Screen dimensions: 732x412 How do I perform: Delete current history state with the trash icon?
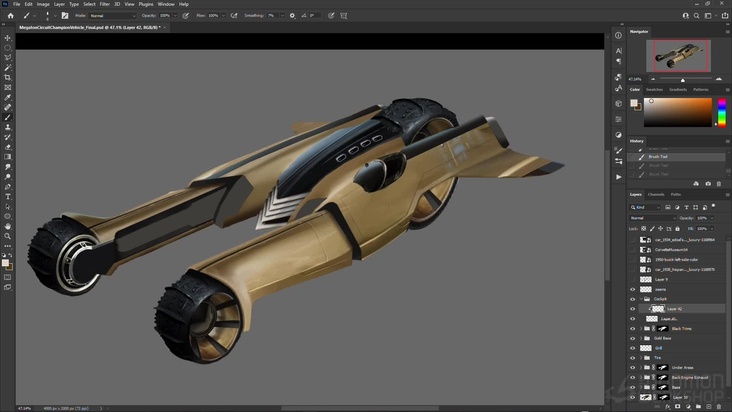[719, 184]
